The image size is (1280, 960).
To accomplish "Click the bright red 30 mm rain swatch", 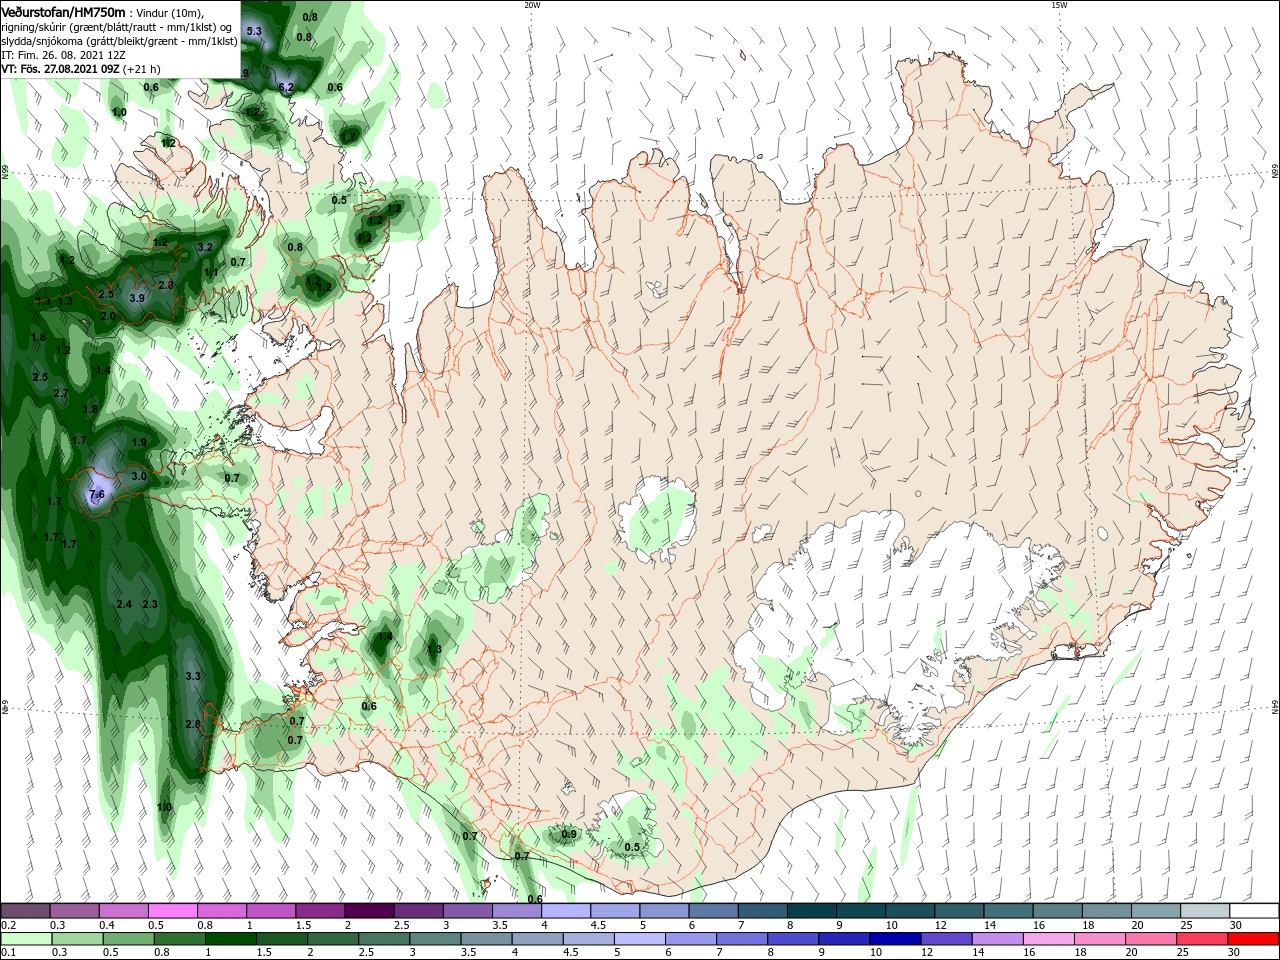I will coord(1253,940).
